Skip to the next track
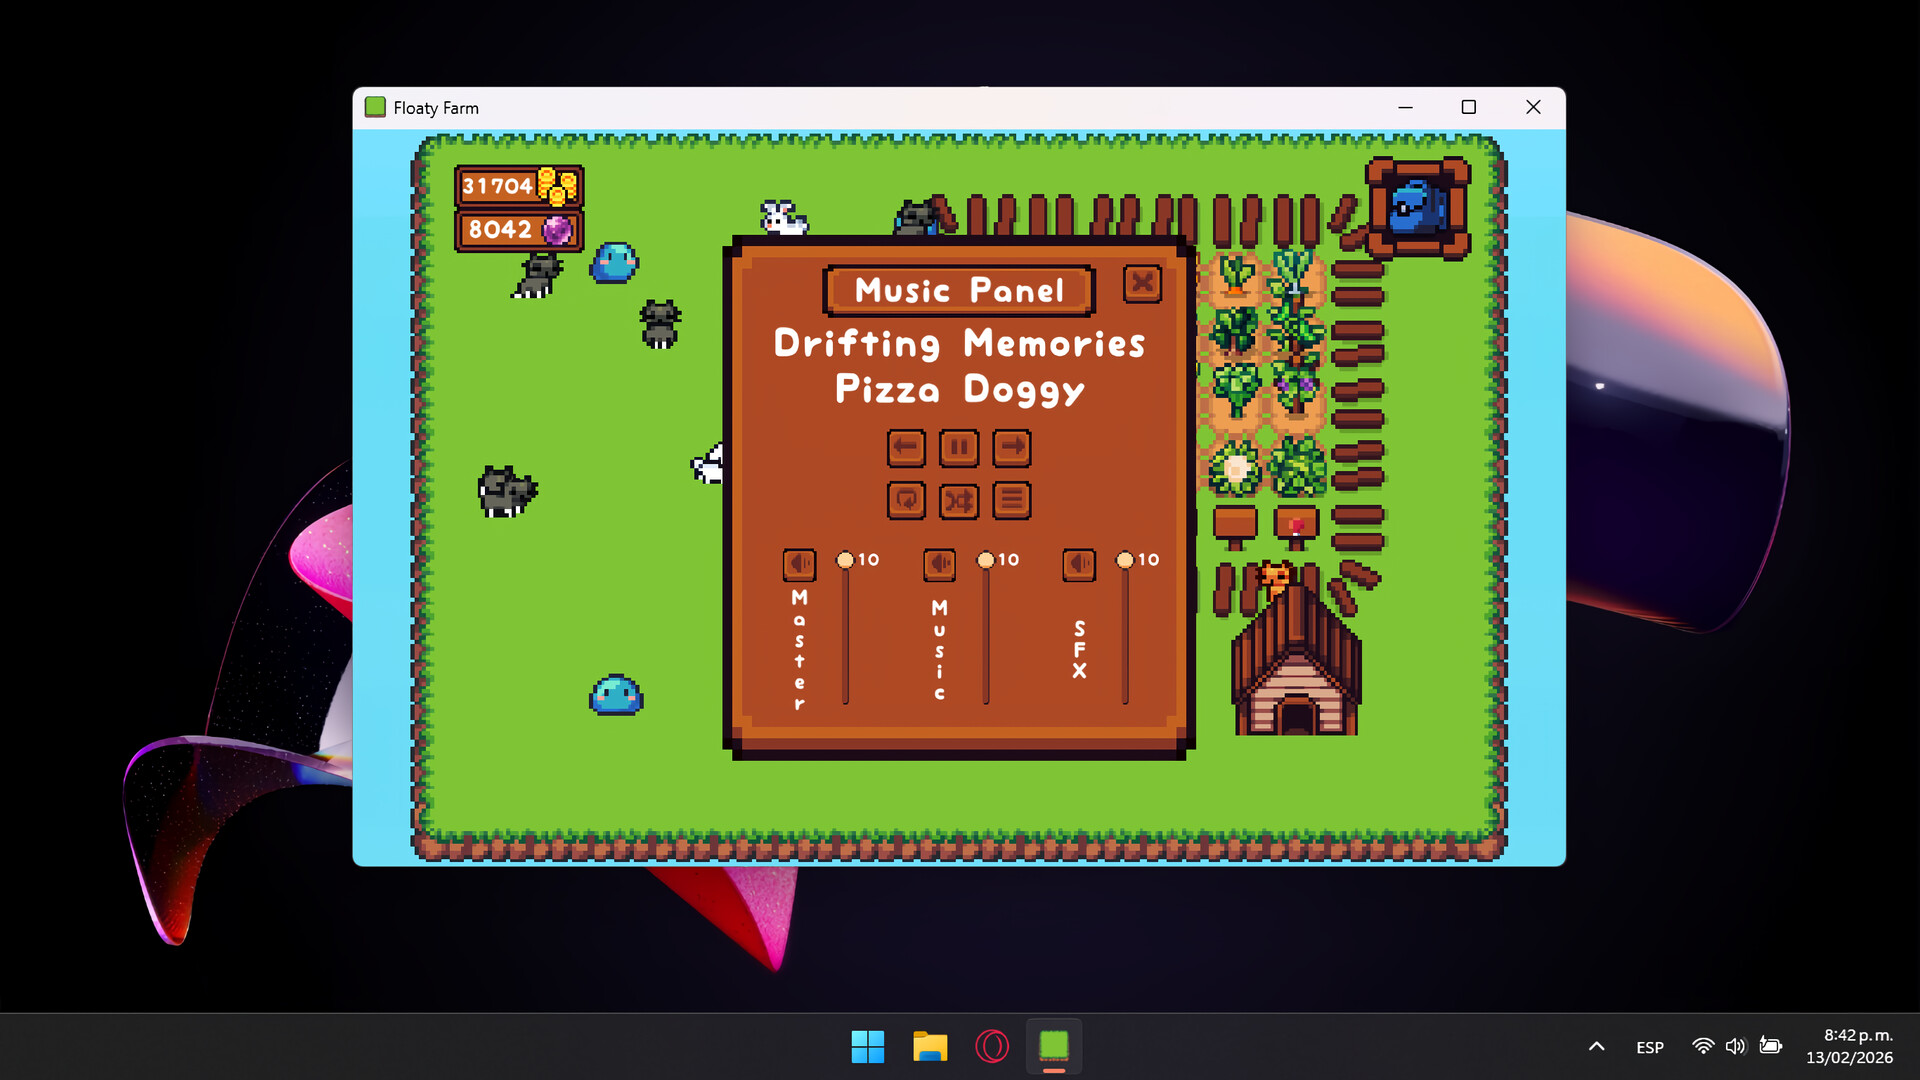The image size is (1920, 1080). (1012, 448)
